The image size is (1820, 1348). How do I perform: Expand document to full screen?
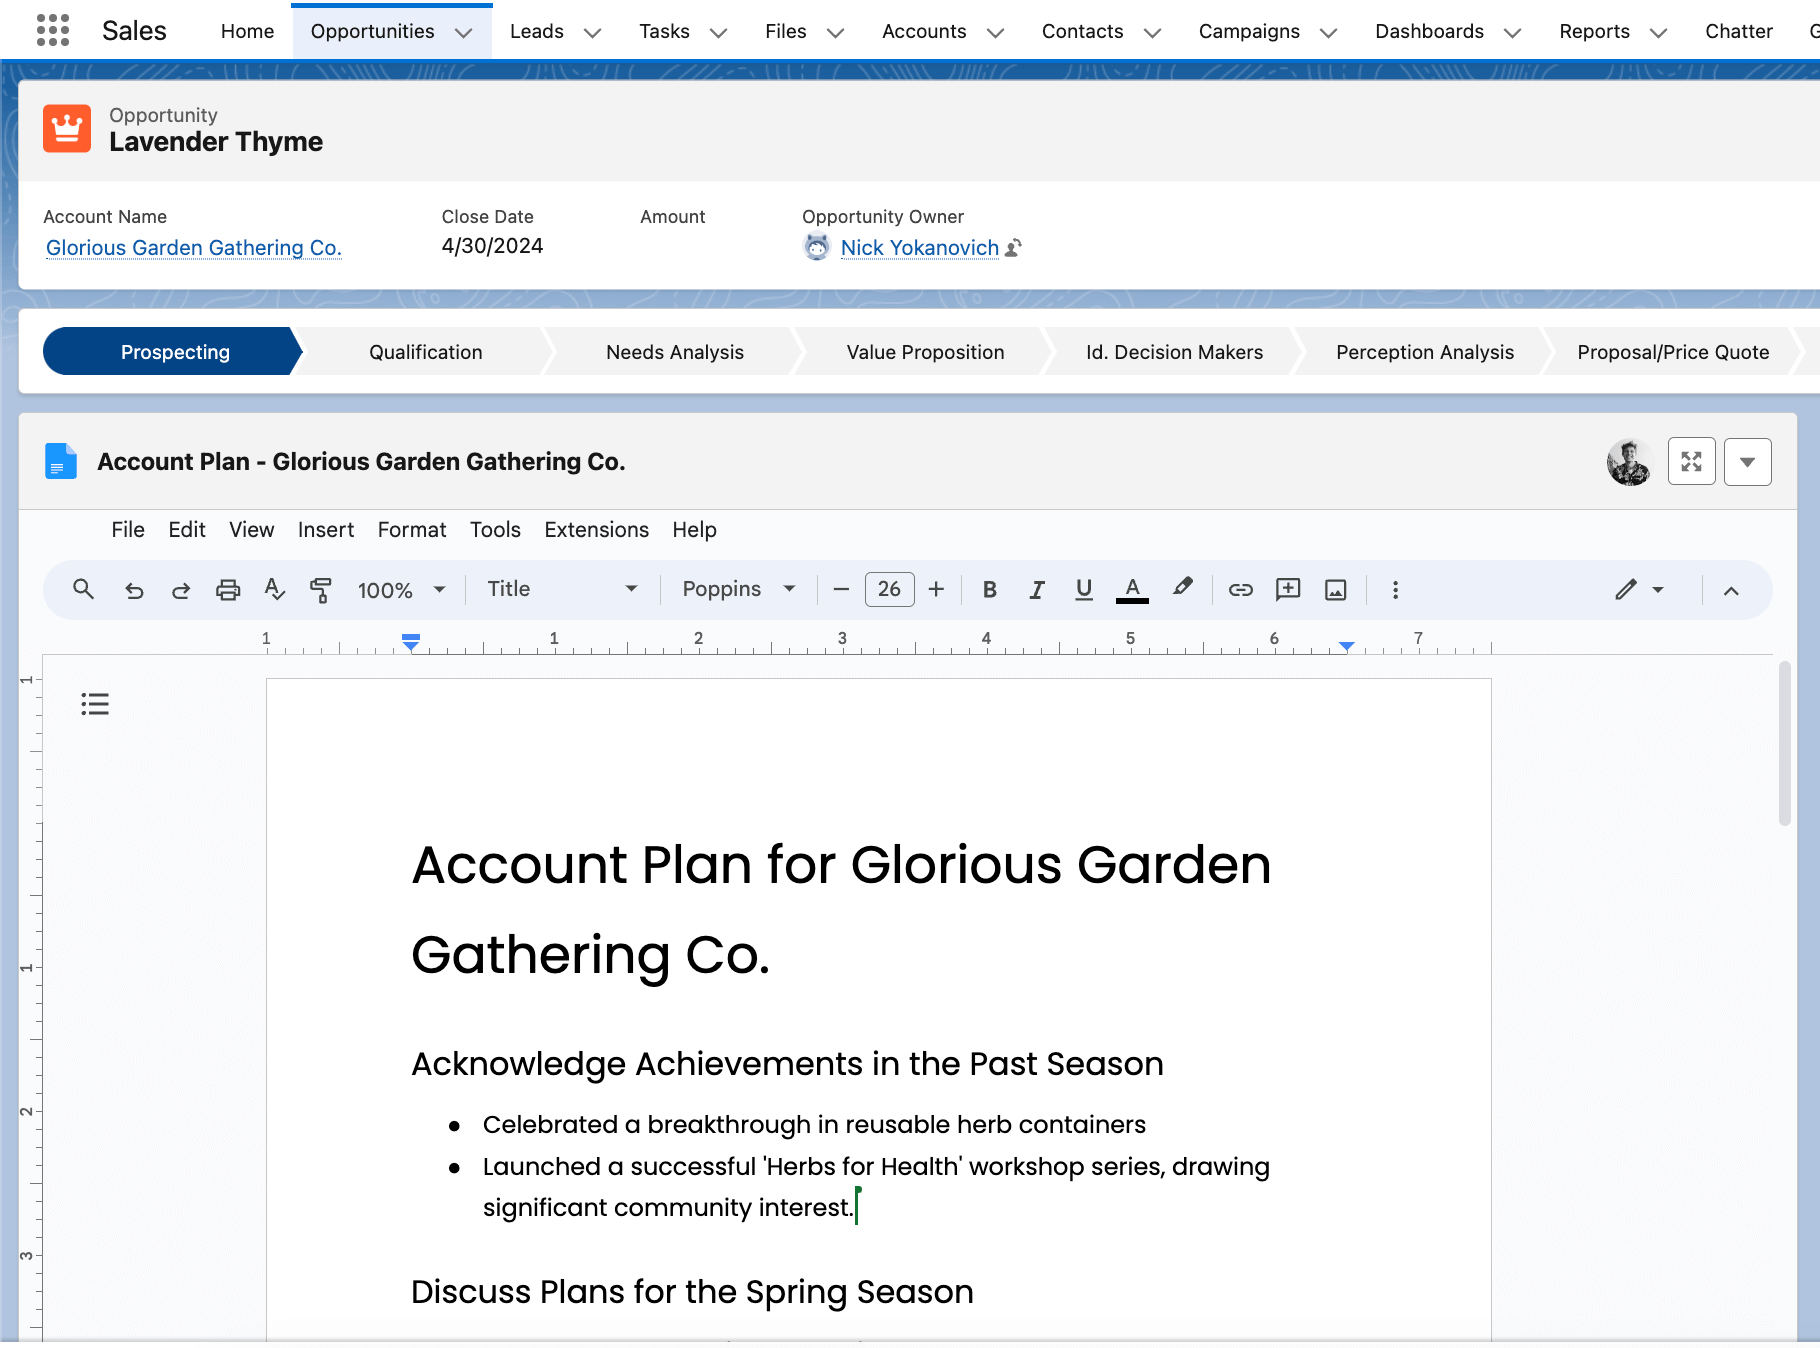[x=1691, y=462]
